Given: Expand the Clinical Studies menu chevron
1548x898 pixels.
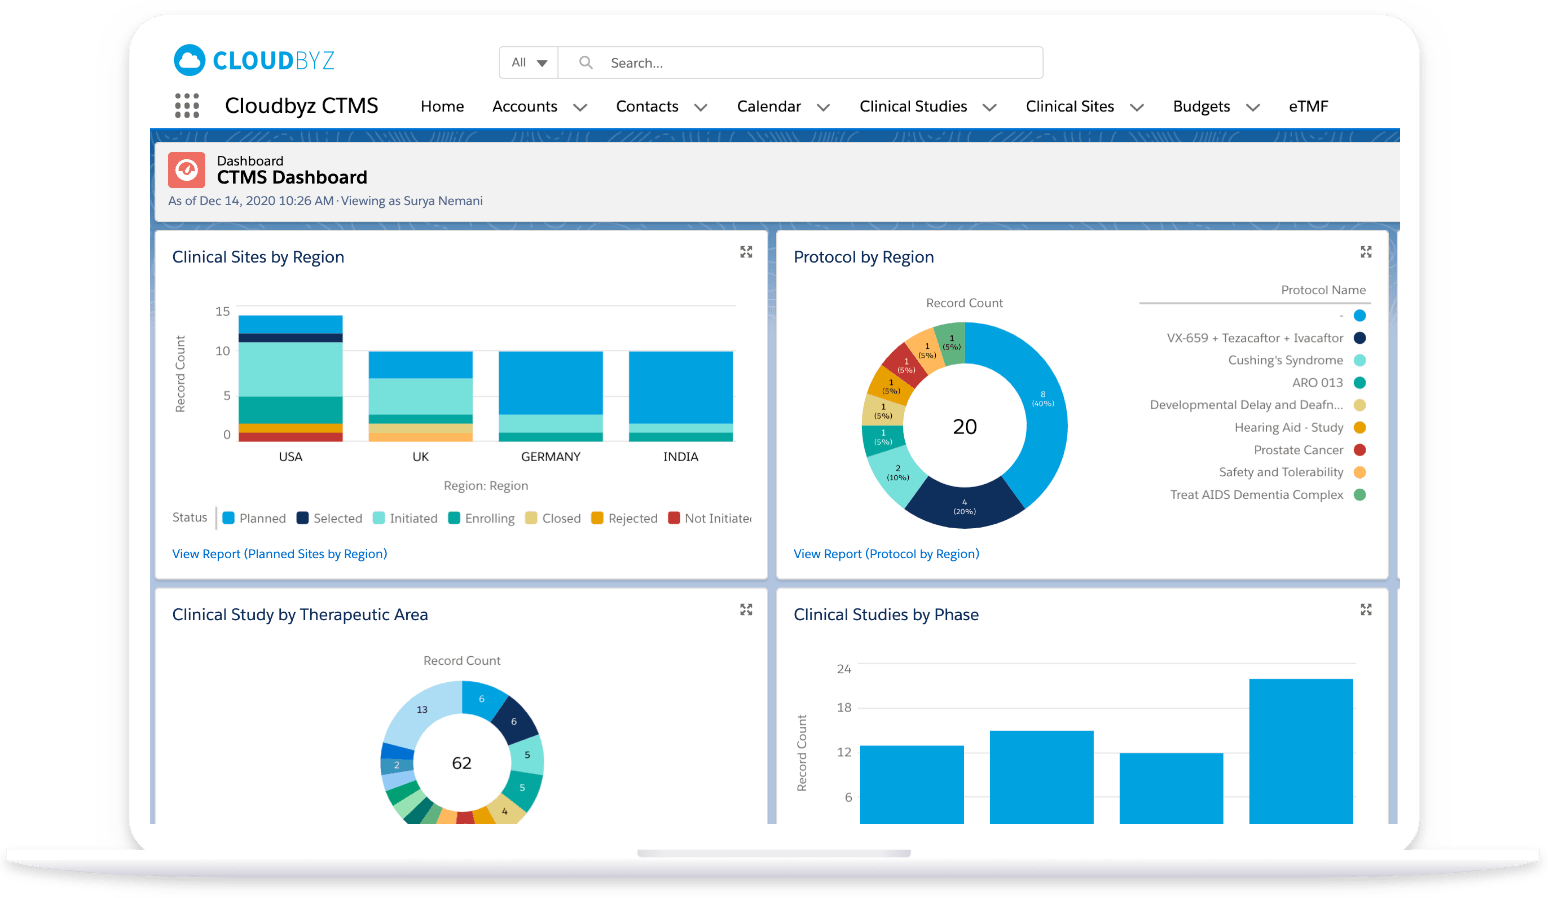Looking at the screenshot, I should (990, 107).
